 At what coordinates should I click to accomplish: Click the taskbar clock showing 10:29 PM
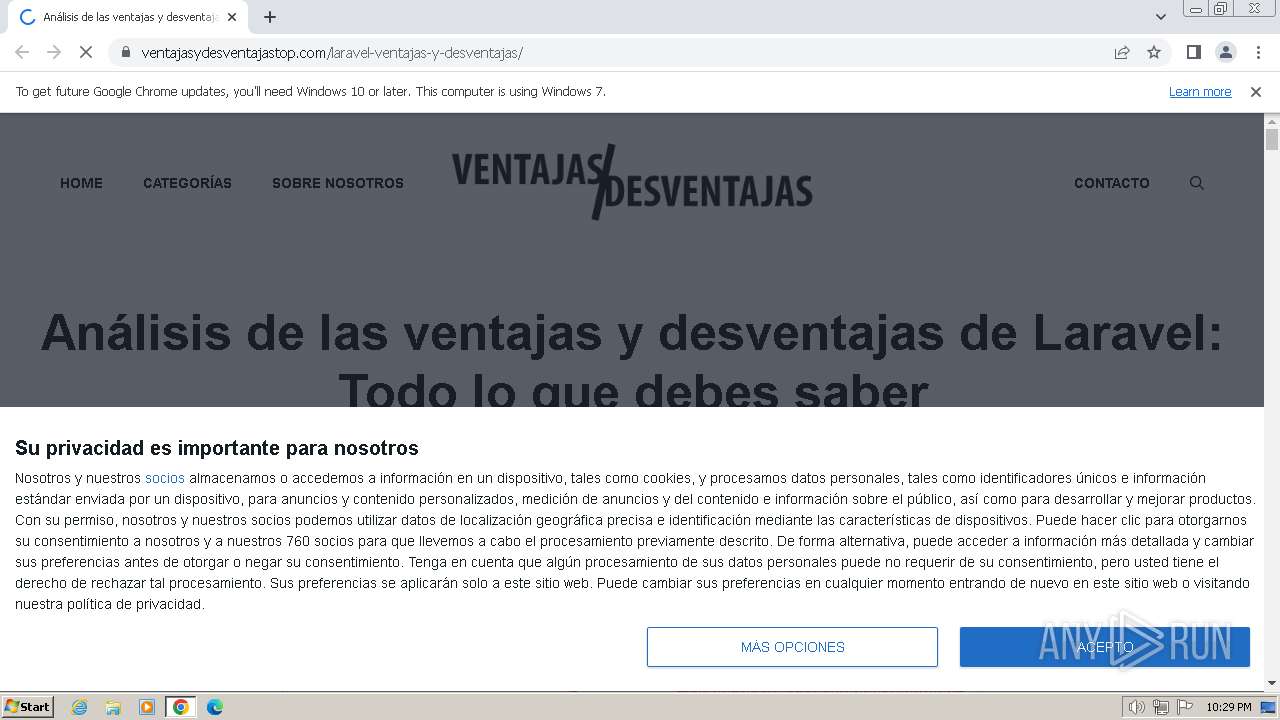pyautogui.click(x=1228, y=707)
